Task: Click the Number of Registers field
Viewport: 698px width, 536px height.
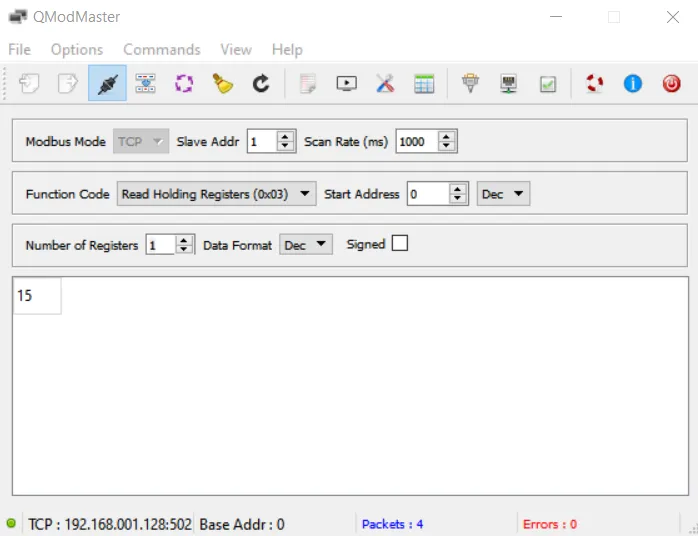Action: click(160, 245)
